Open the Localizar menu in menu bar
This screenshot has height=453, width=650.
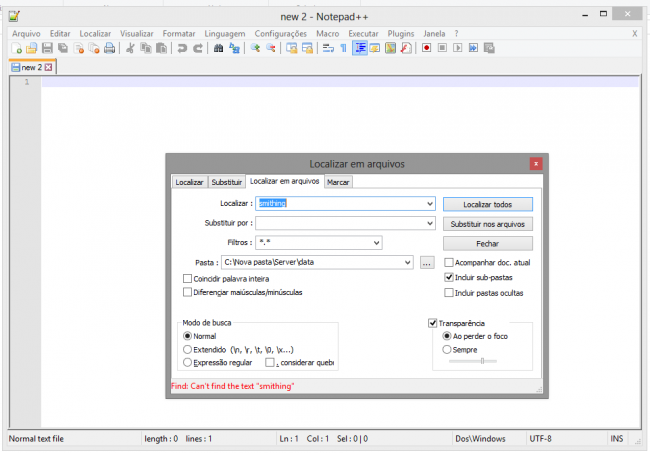pyautogui.click(x=95, y=34)
